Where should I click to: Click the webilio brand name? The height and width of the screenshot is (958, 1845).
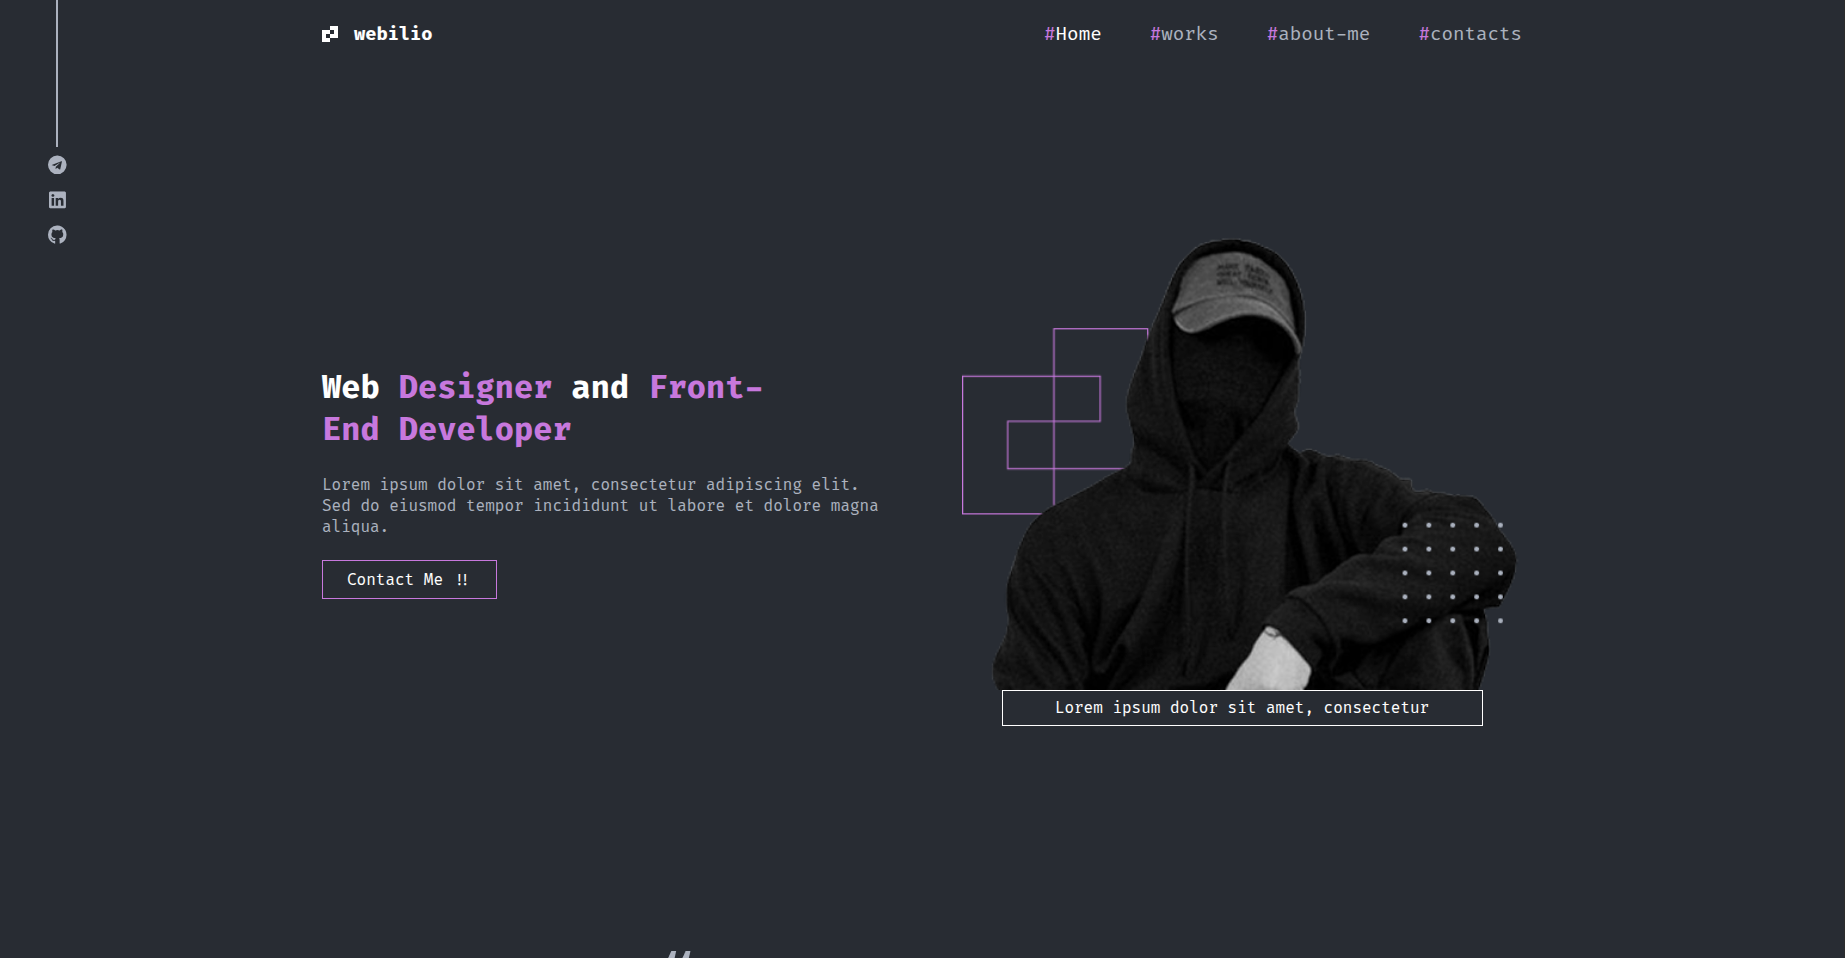pyautogui.click(x=393, y=34)
